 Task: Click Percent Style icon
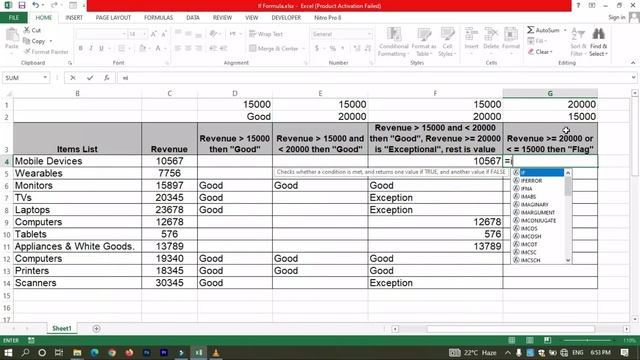tap(333, 48)
